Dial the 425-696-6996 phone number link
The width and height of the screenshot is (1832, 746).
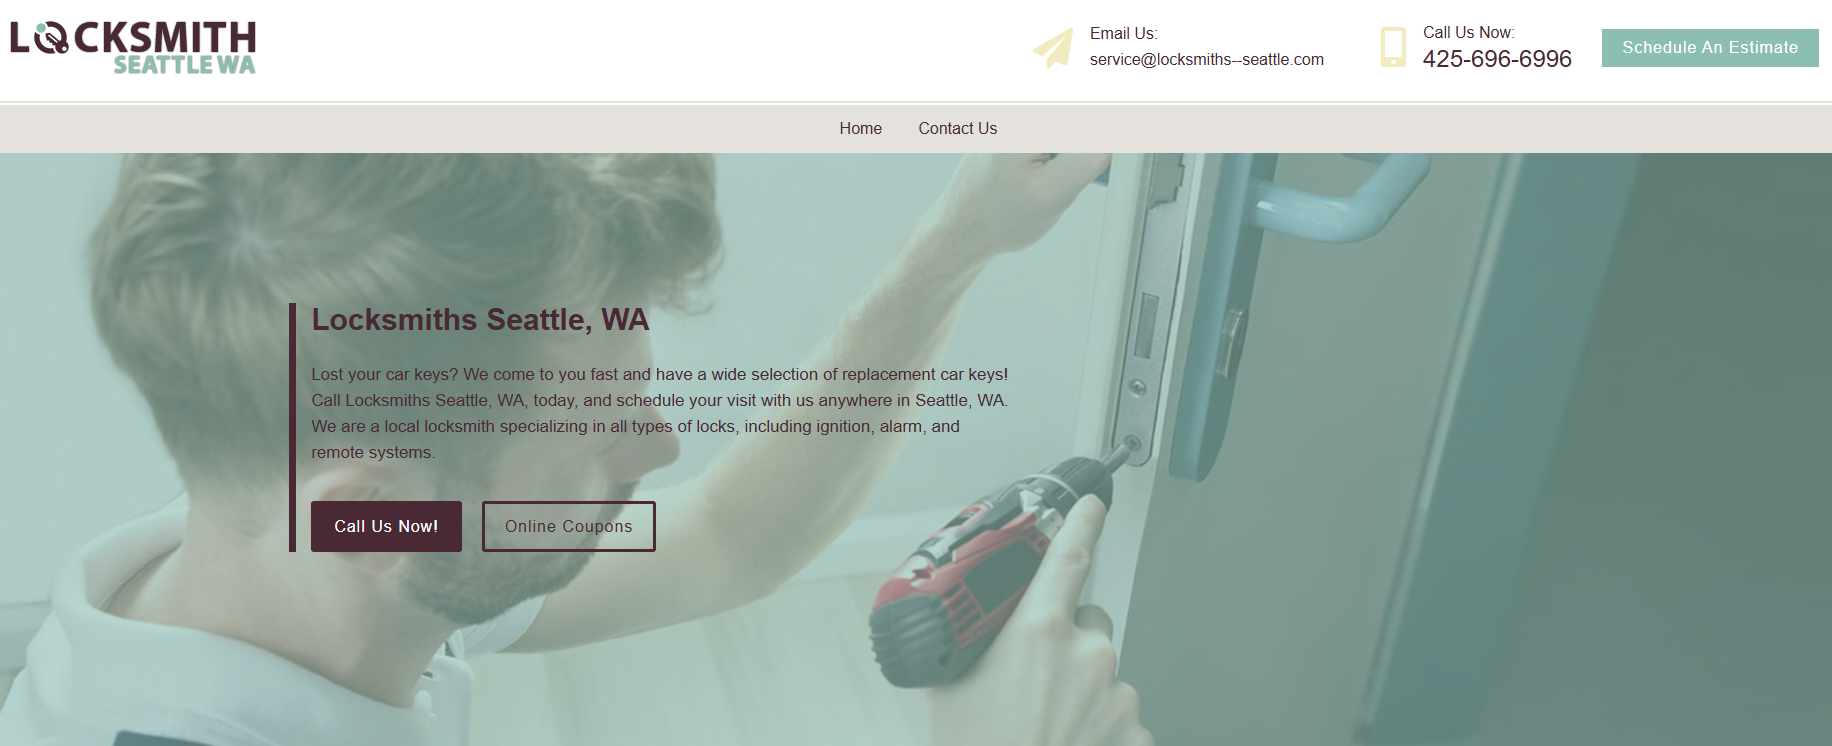click(1497, 59)
